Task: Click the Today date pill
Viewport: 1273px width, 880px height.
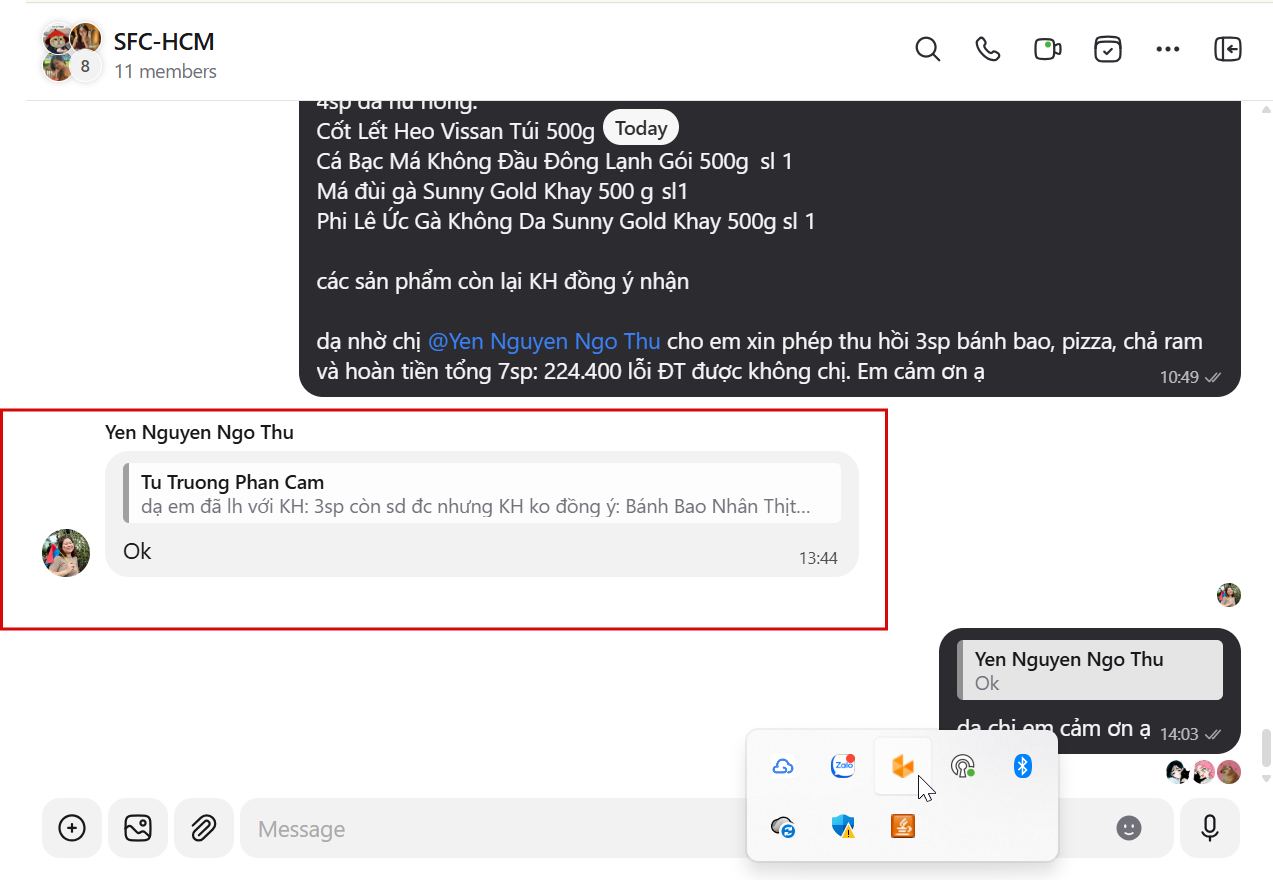Action: 641,128
